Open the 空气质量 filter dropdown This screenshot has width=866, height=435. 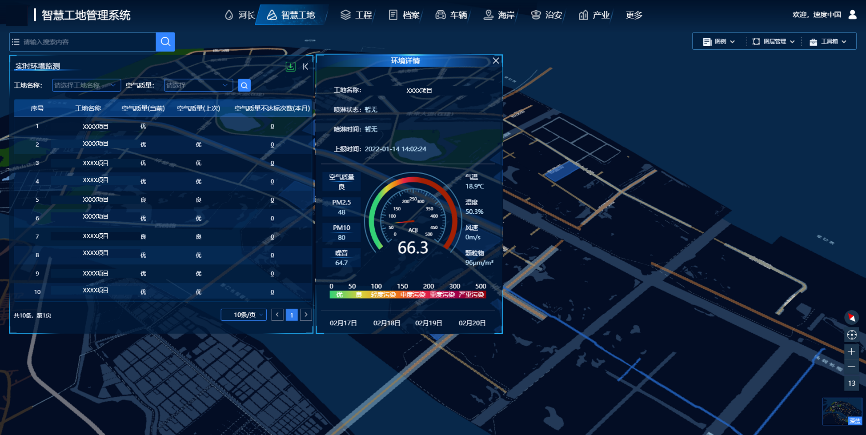[x=198, y=85]
